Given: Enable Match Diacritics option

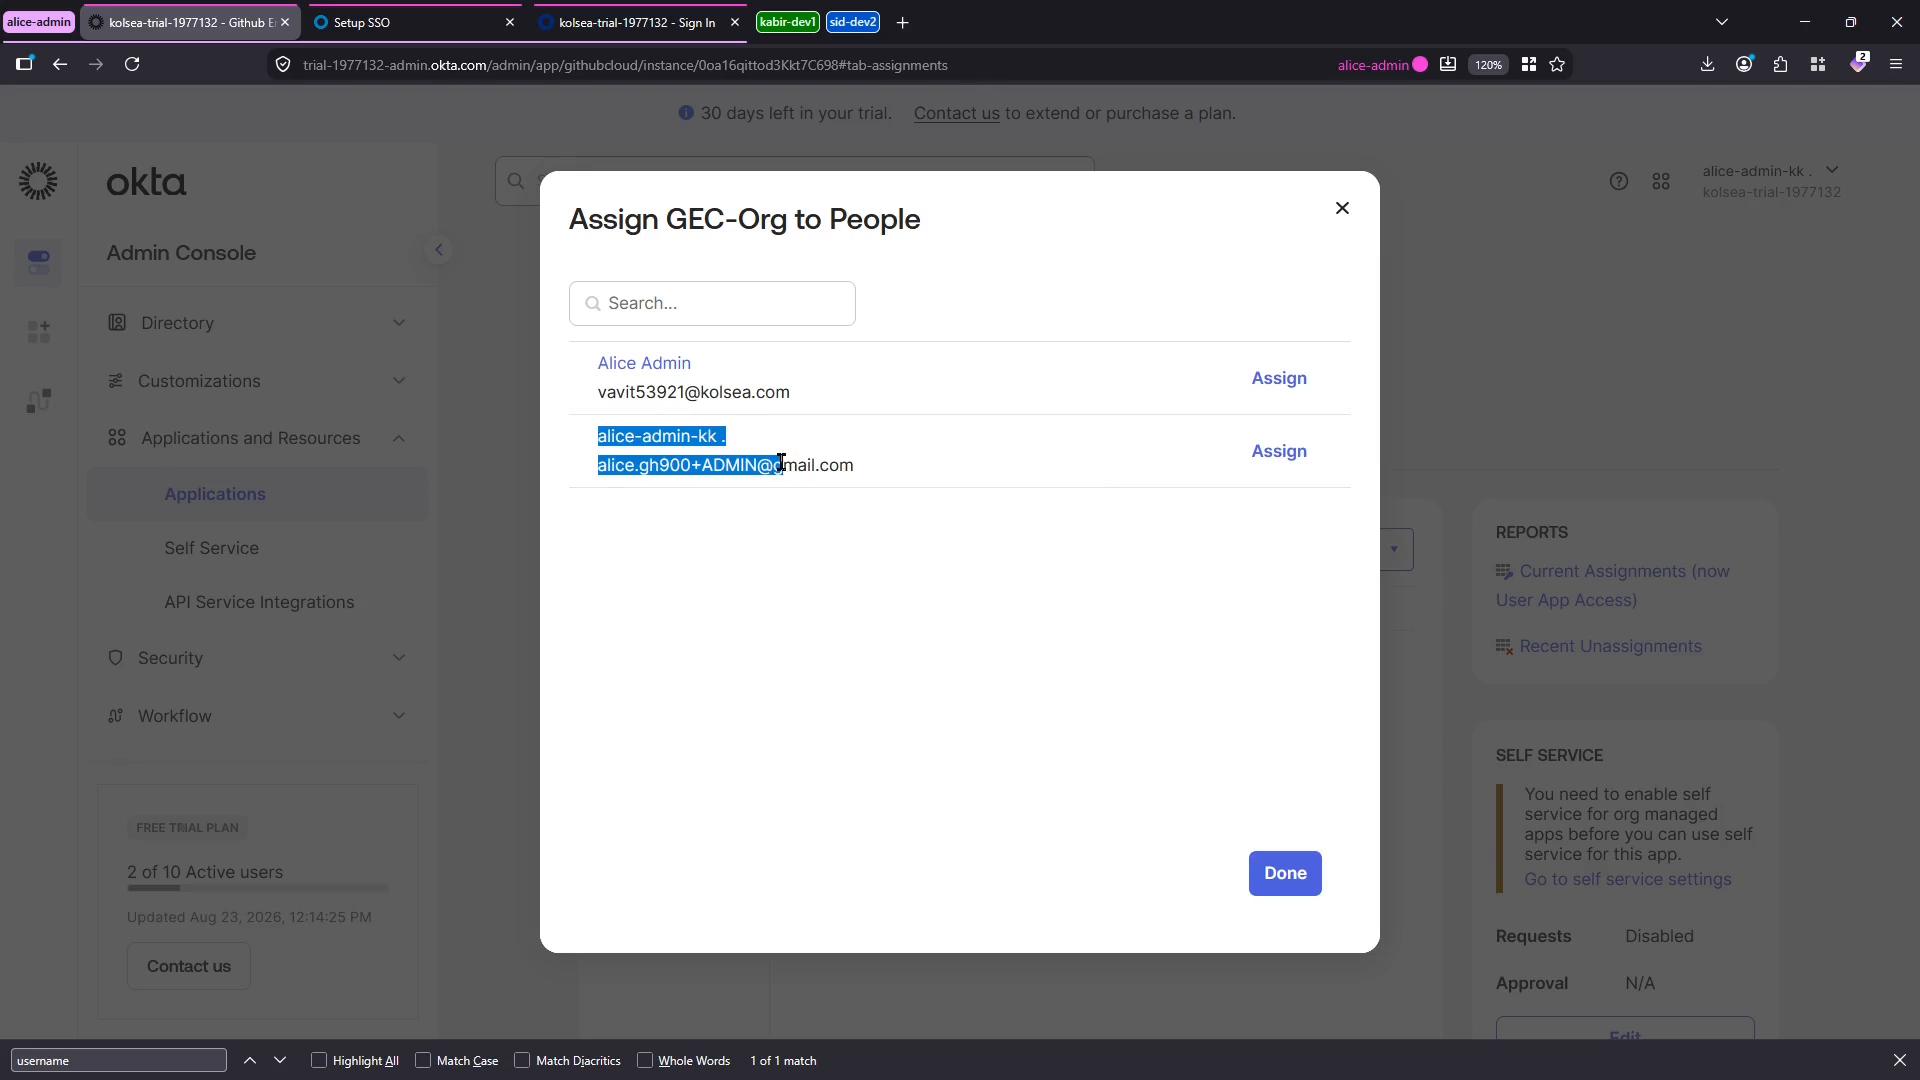Looking at the screenshot, I should [x=522, y=1060].
